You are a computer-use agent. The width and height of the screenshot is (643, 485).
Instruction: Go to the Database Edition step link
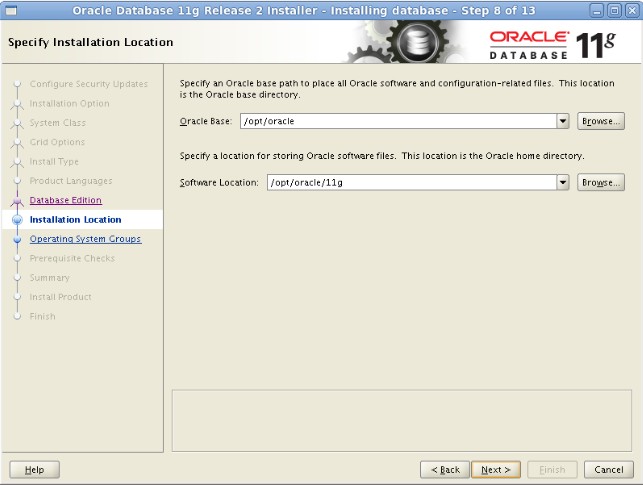tap(66, 200)
